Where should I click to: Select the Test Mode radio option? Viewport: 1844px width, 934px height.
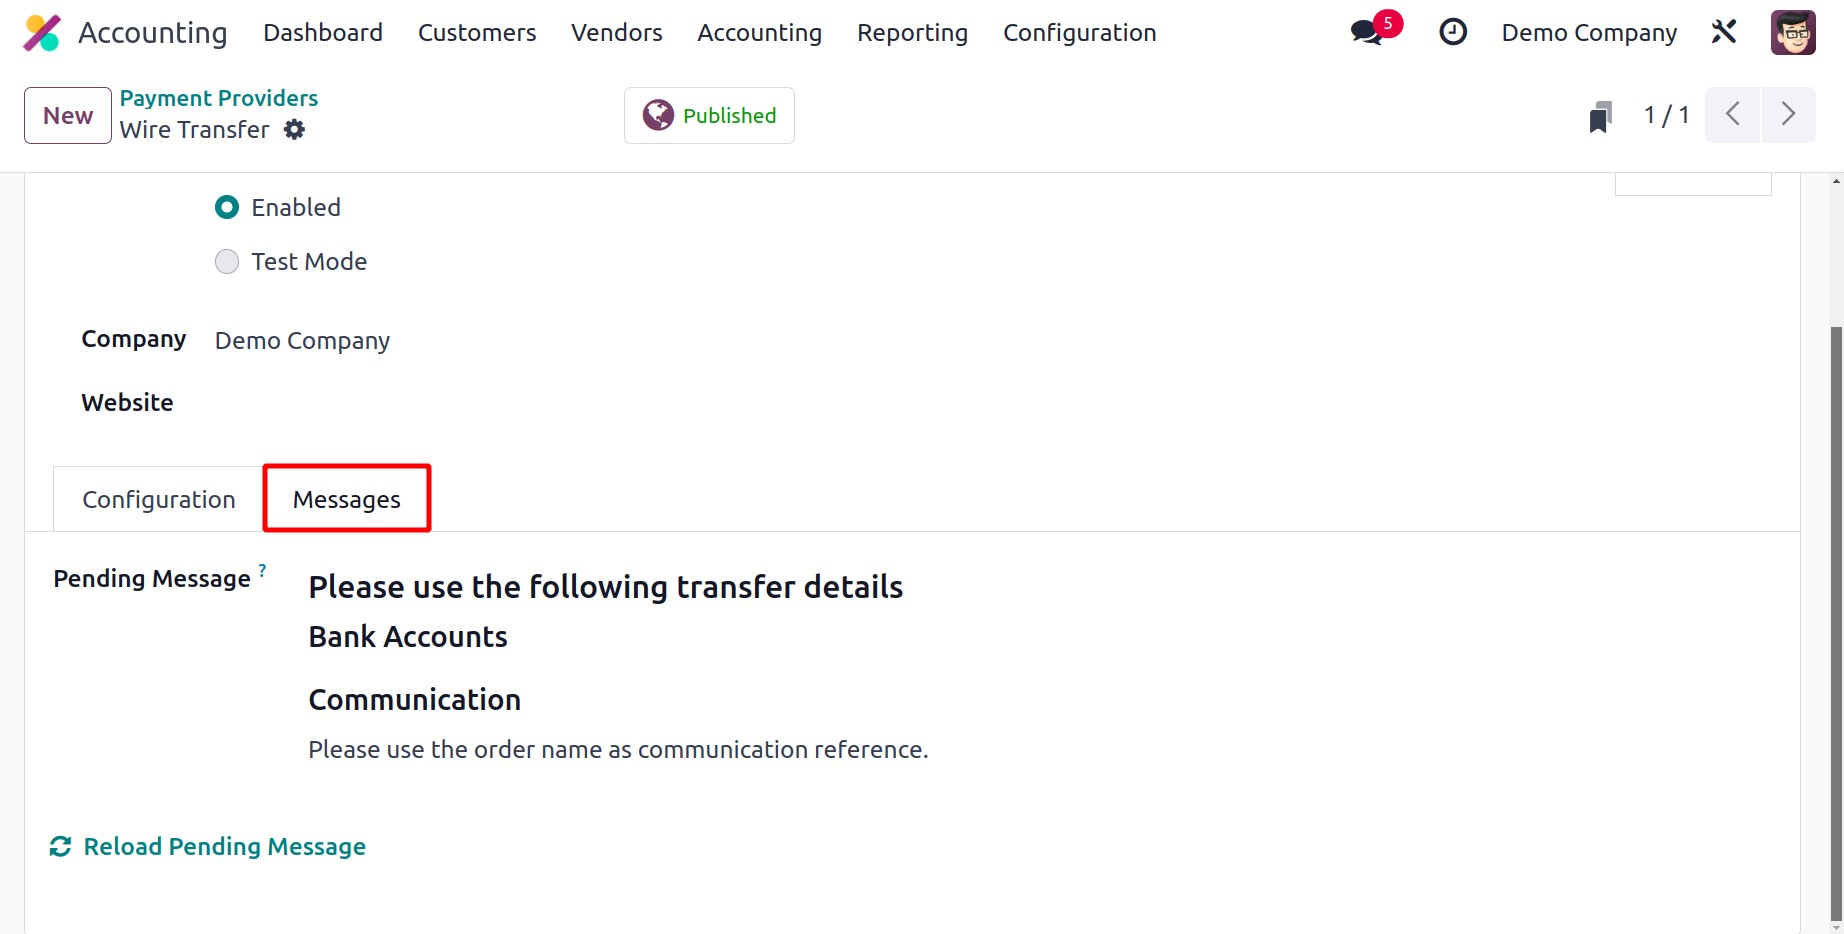[x=227, y=262]
